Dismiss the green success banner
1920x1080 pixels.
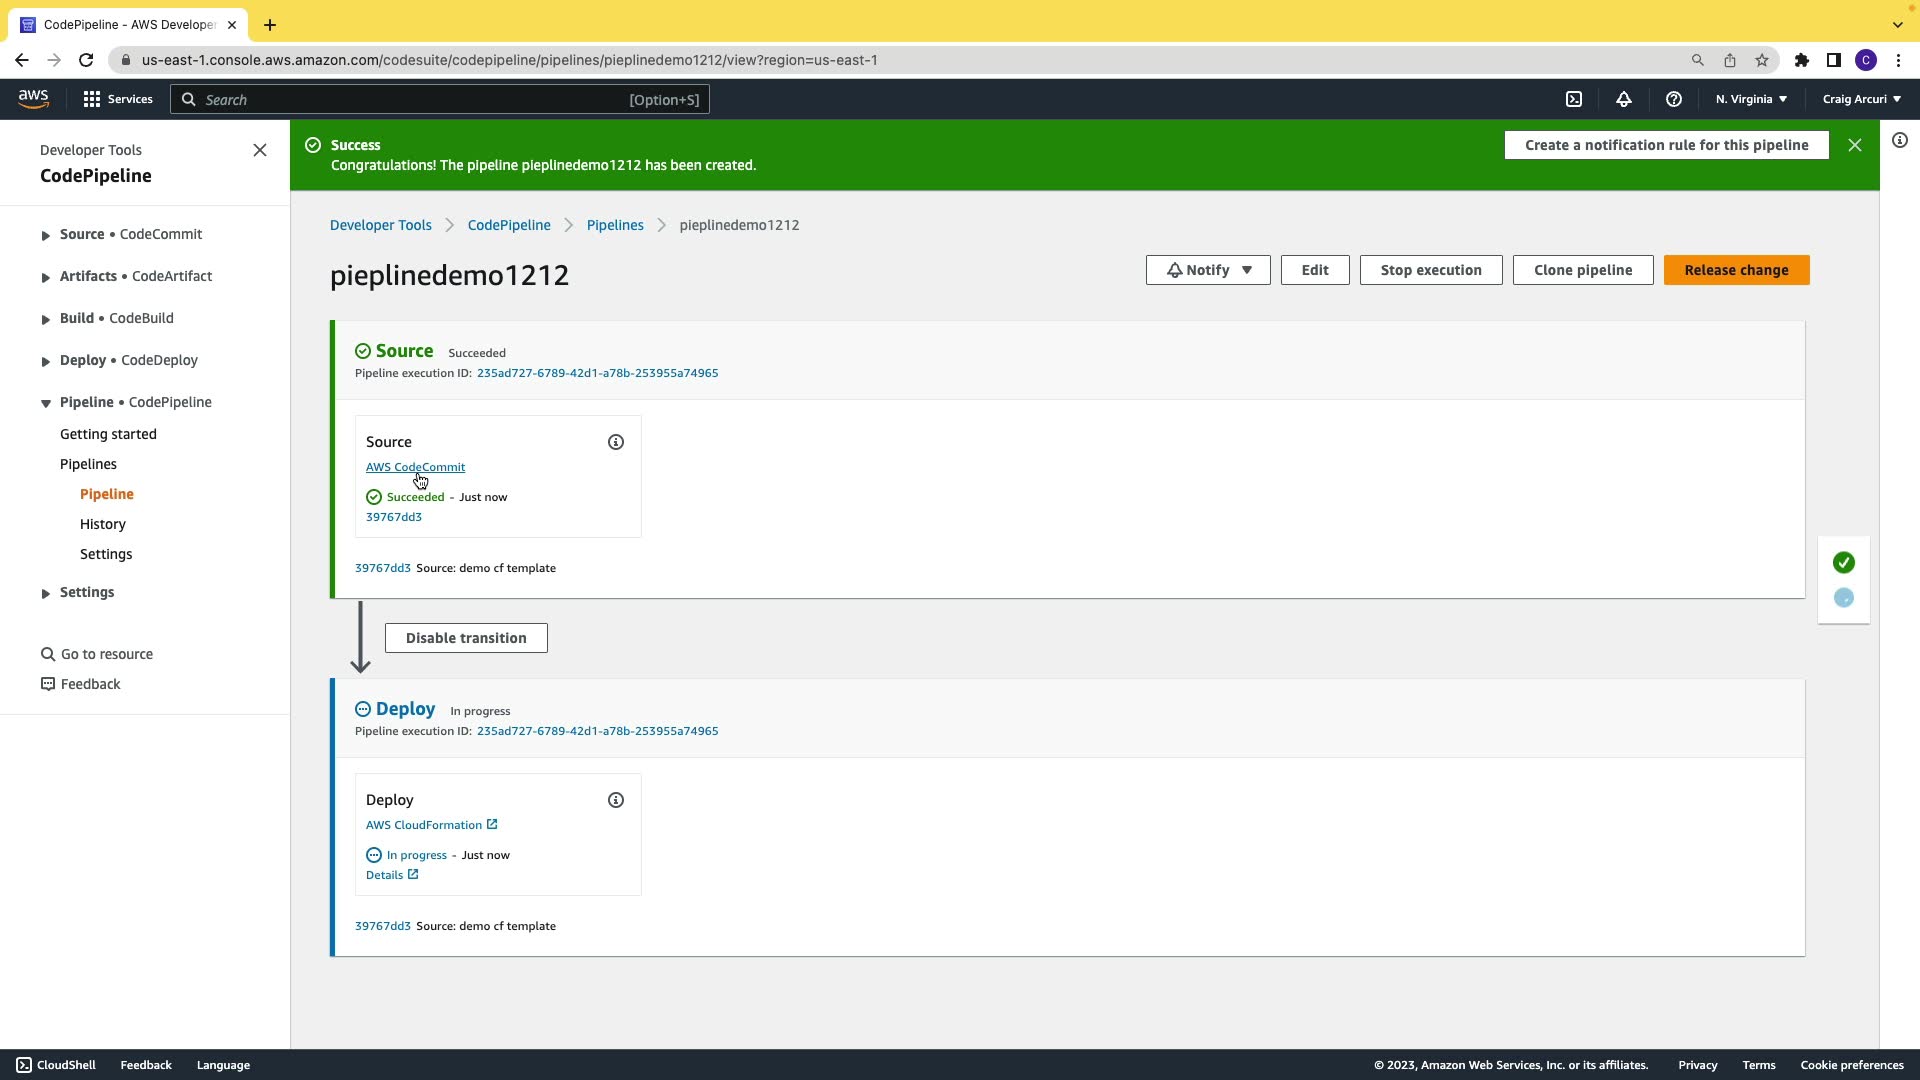tap(1855, 145)
